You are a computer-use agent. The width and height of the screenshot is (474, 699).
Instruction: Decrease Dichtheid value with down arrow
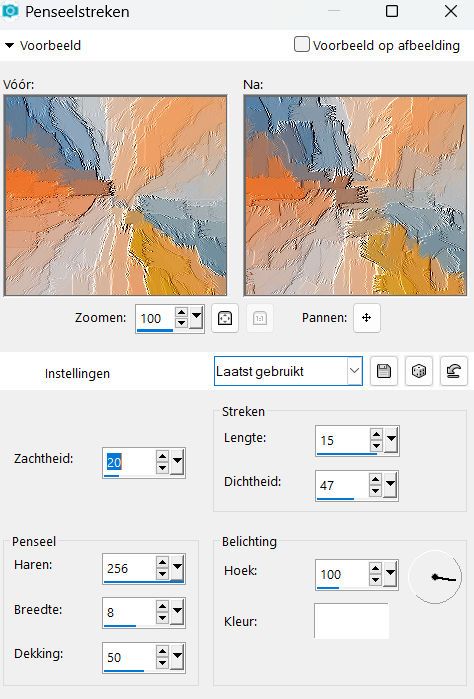click(x=375, y=491)
